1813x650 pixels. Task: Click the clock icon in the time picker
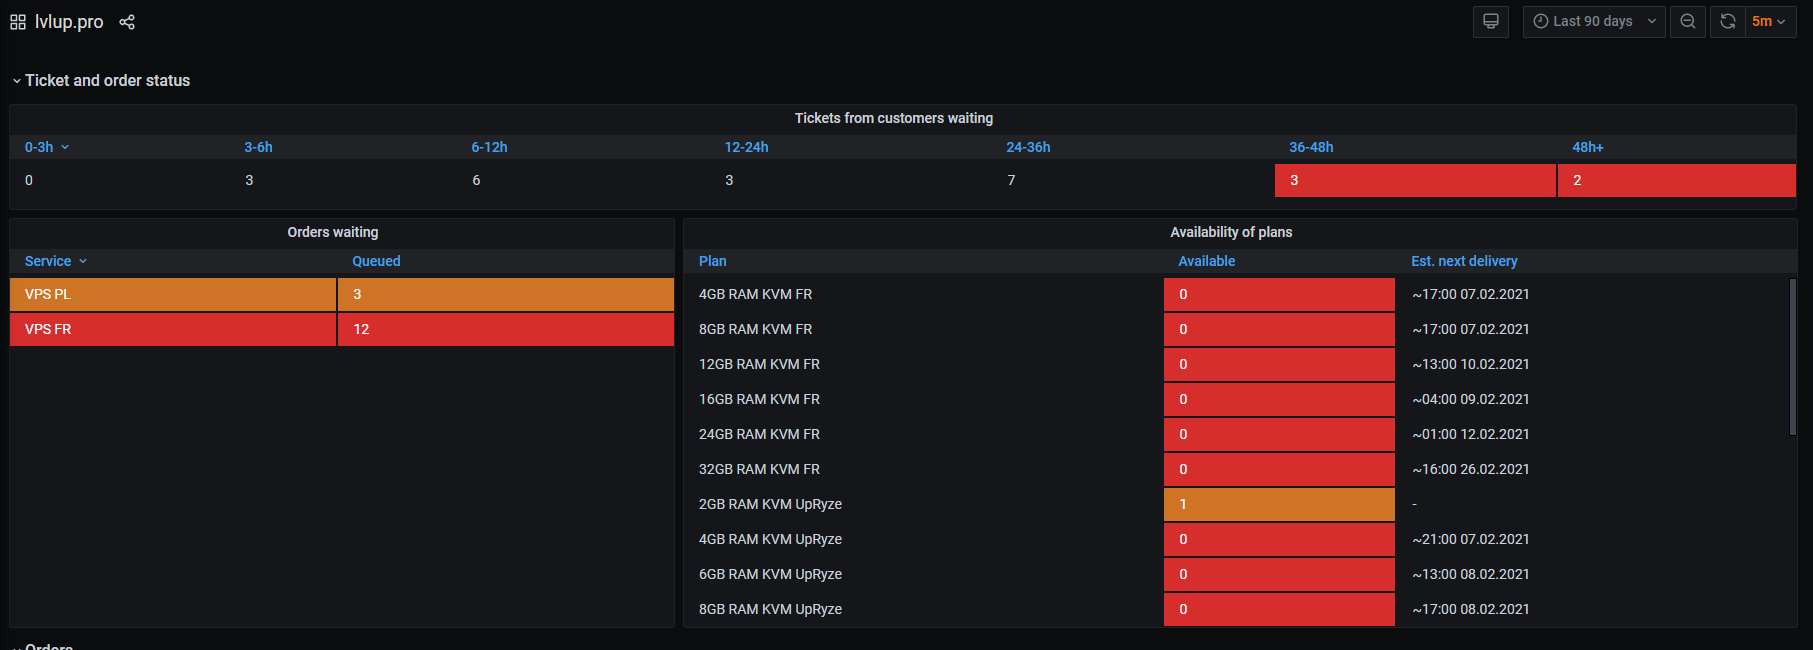(x=1541, y=21)
